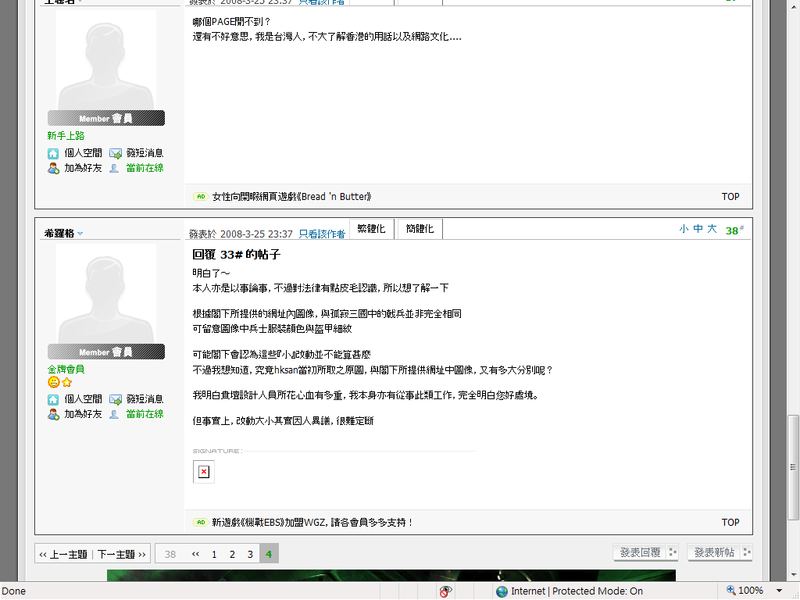Click 發短消息 envelope icon for the 金牌會員 member
This screenshot has height=600, width=800.
tap(115, 399)
